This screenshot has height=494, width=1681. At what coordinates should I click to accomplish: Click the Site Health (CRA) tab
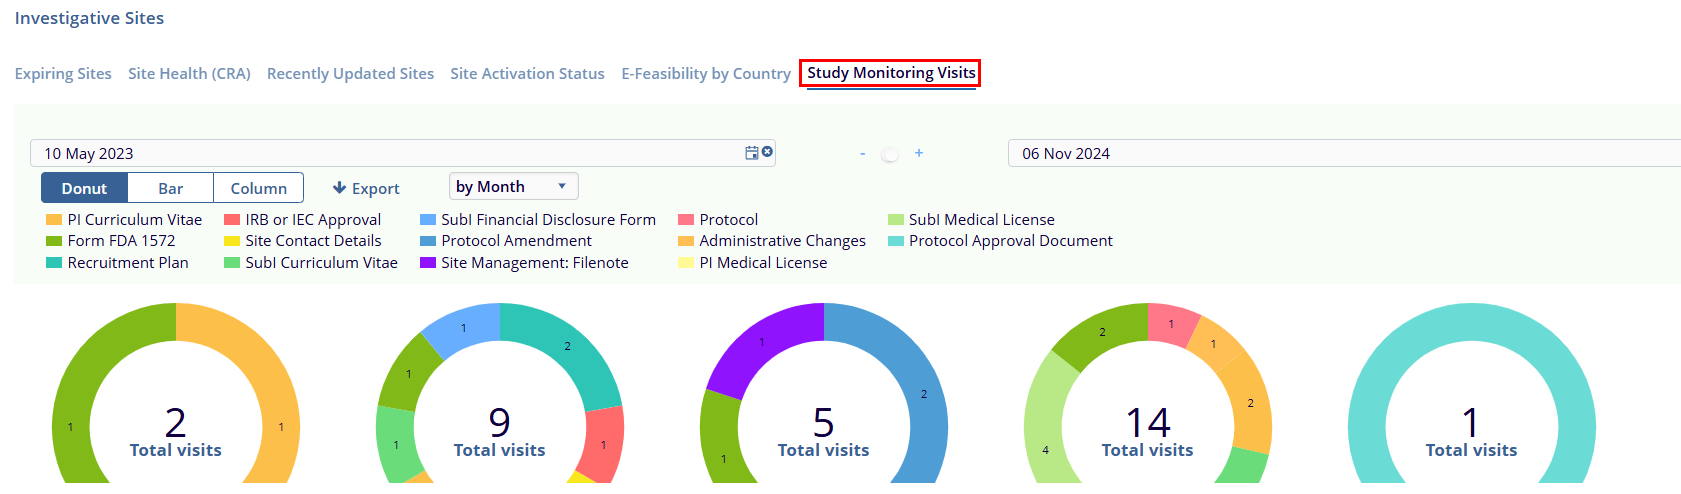pos(189,74)
